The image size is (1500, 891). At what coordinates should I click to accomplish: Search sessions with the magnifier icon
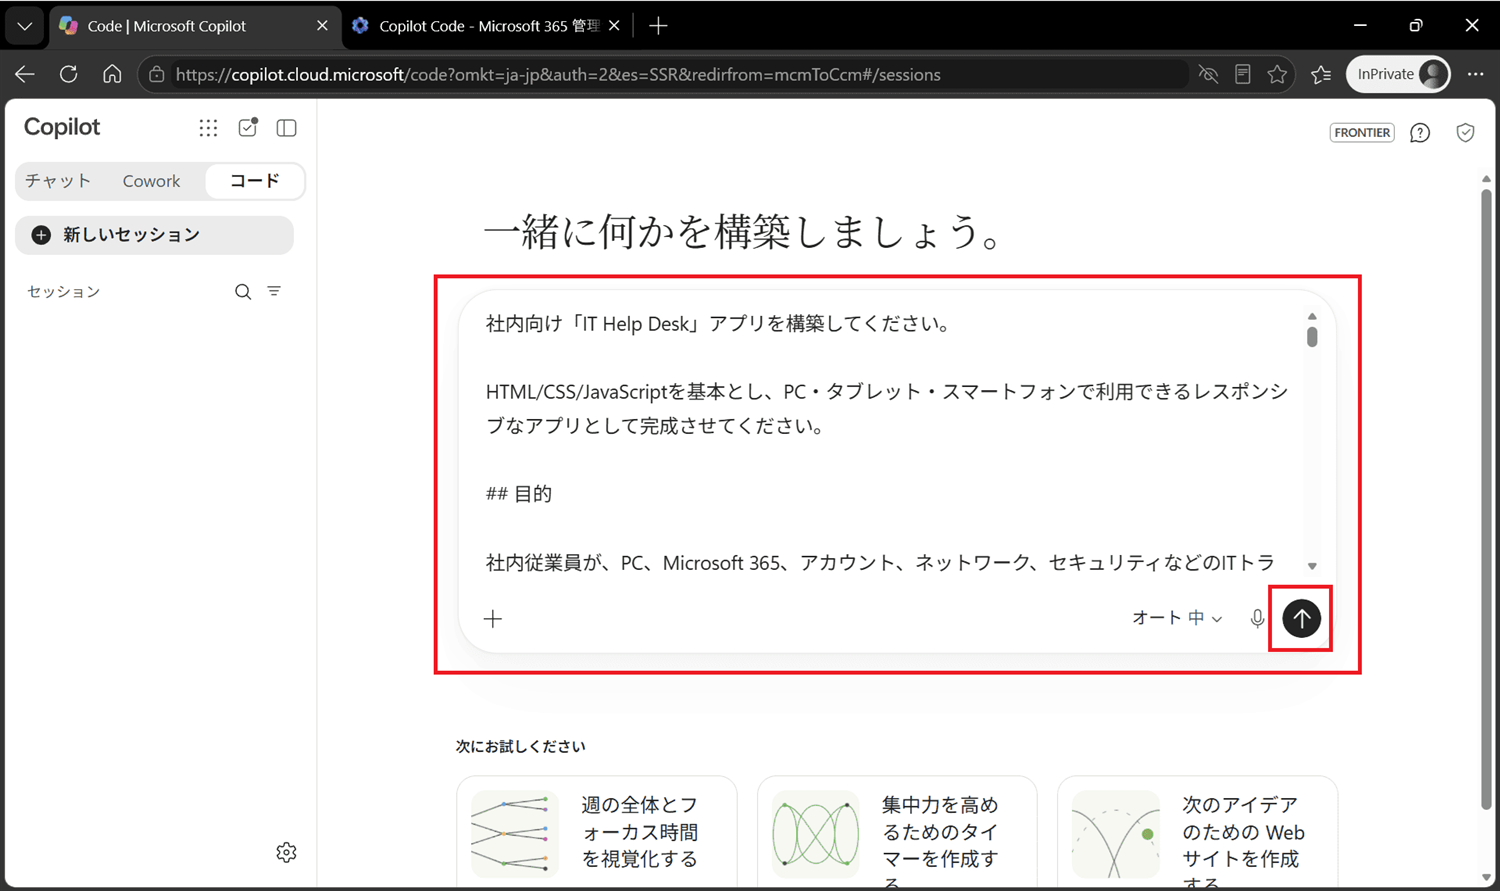tap(243, 292)
